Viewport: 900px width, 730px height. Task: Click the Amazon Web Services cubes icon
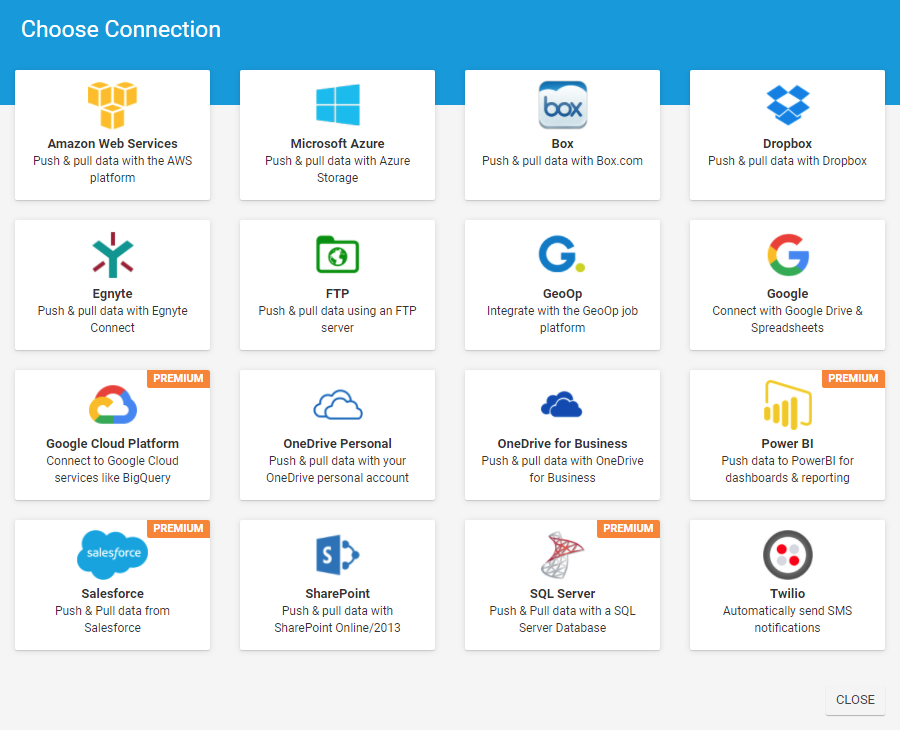[112, 105]
